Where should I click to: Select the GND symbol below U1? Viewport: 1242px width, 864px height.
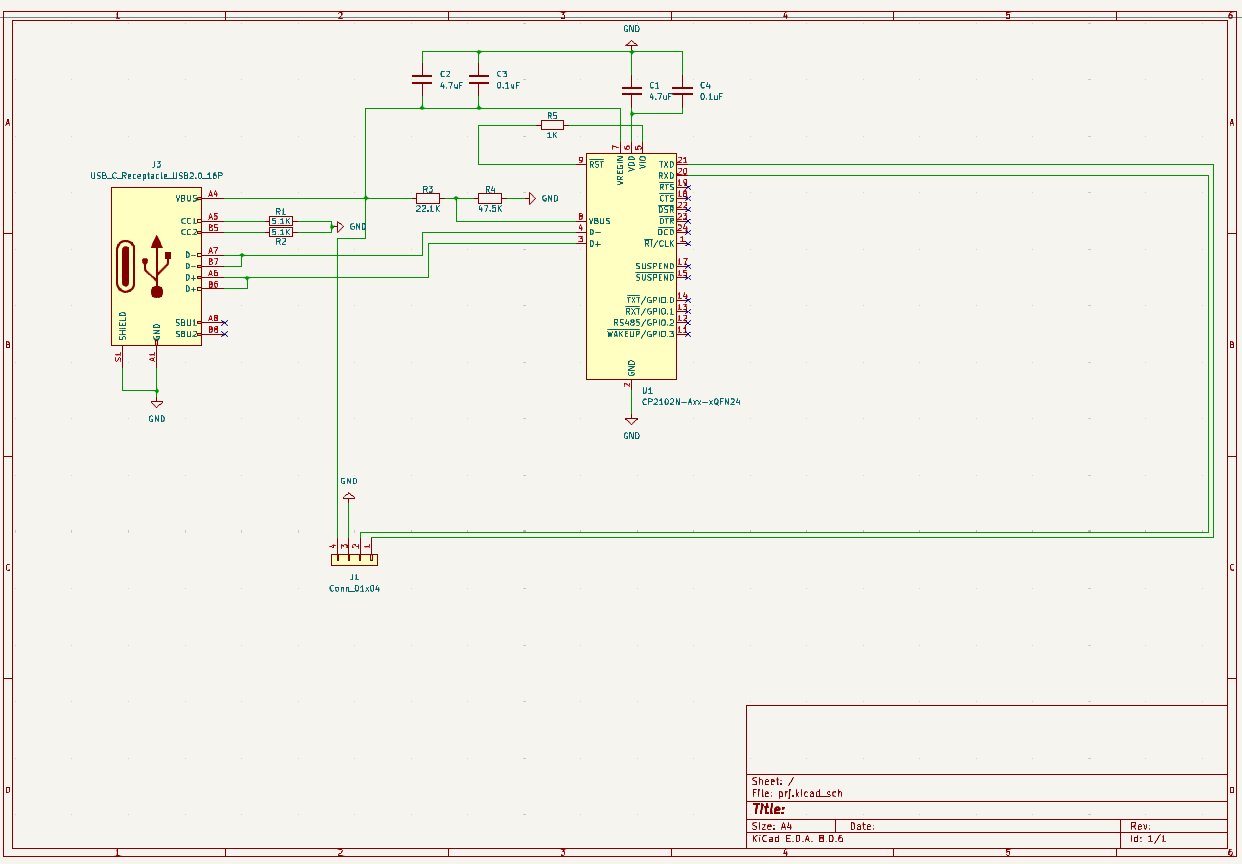click(x=631, y=421)
